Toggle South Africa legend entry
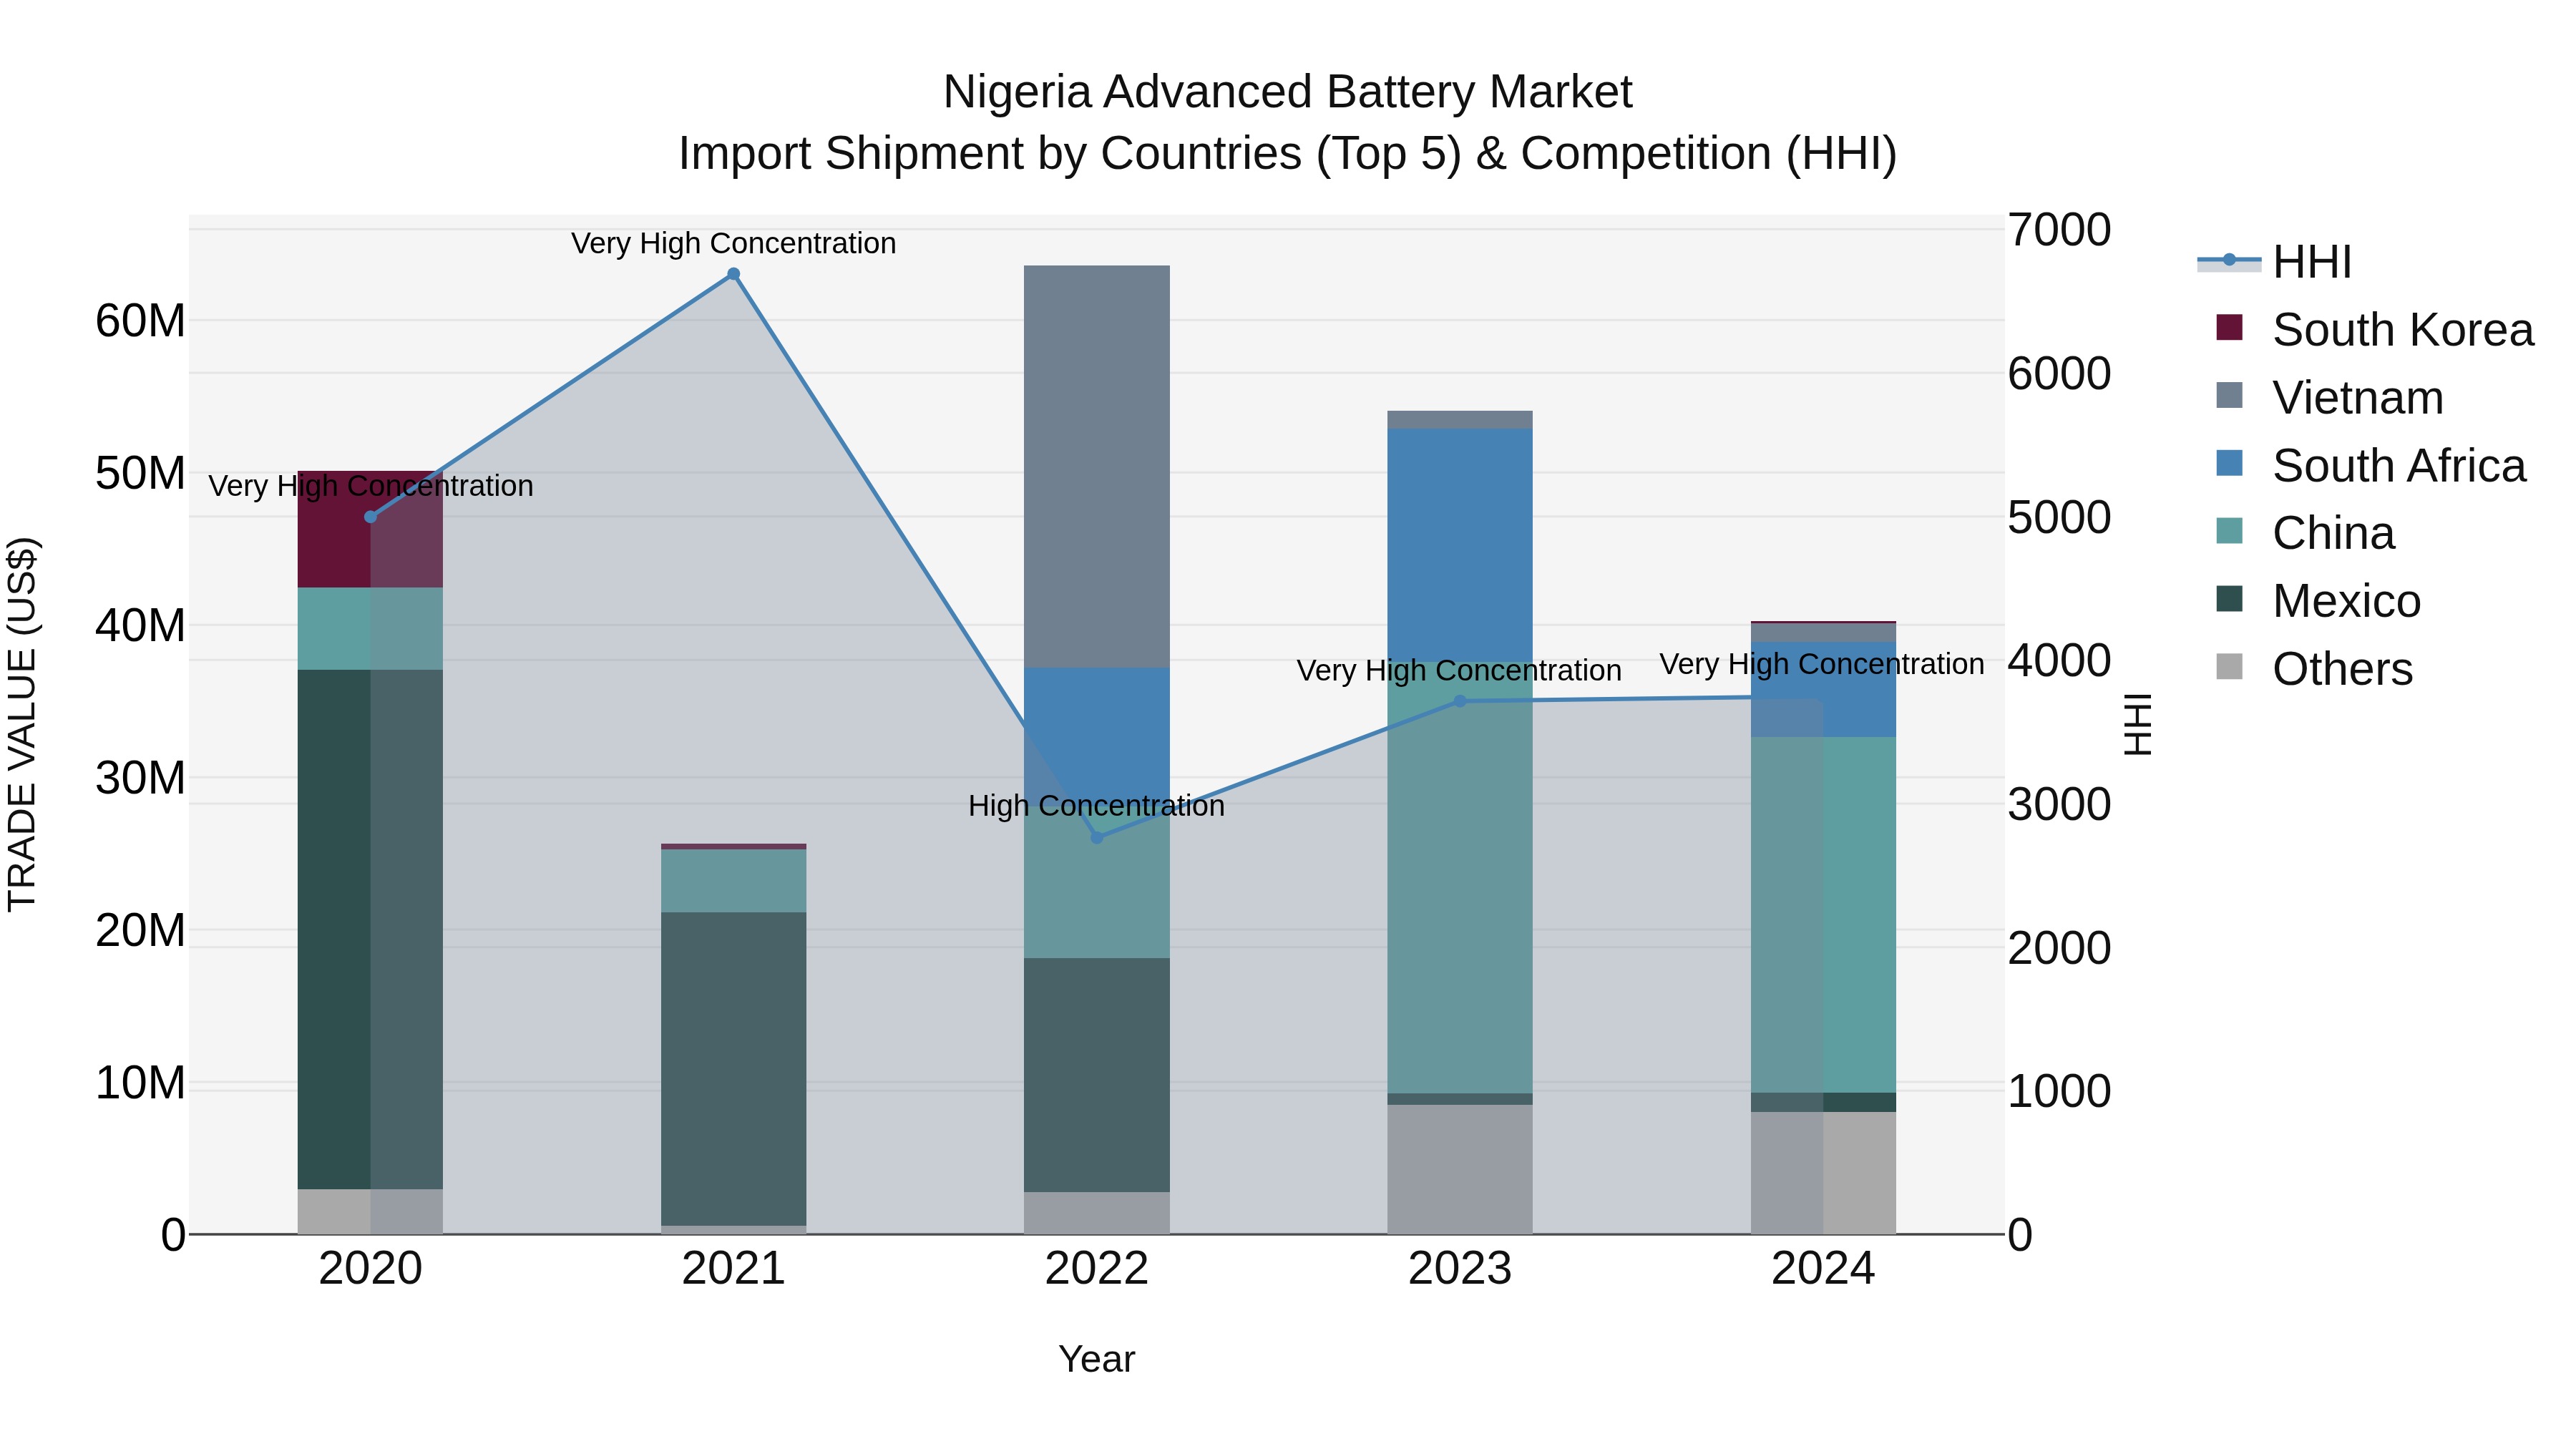The height and width of the screenshot is (1449, 2576). (x=2371, y=465)
